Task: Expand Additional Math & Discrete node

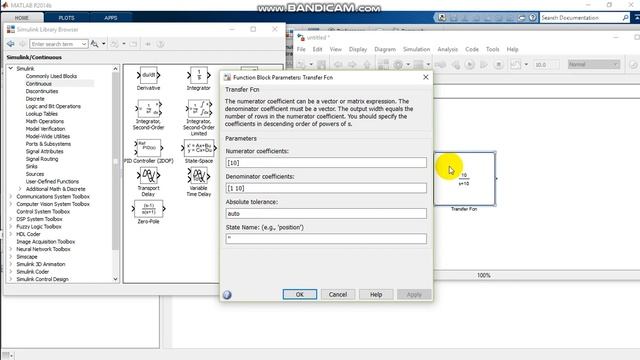Action: [x=20, y=189]
